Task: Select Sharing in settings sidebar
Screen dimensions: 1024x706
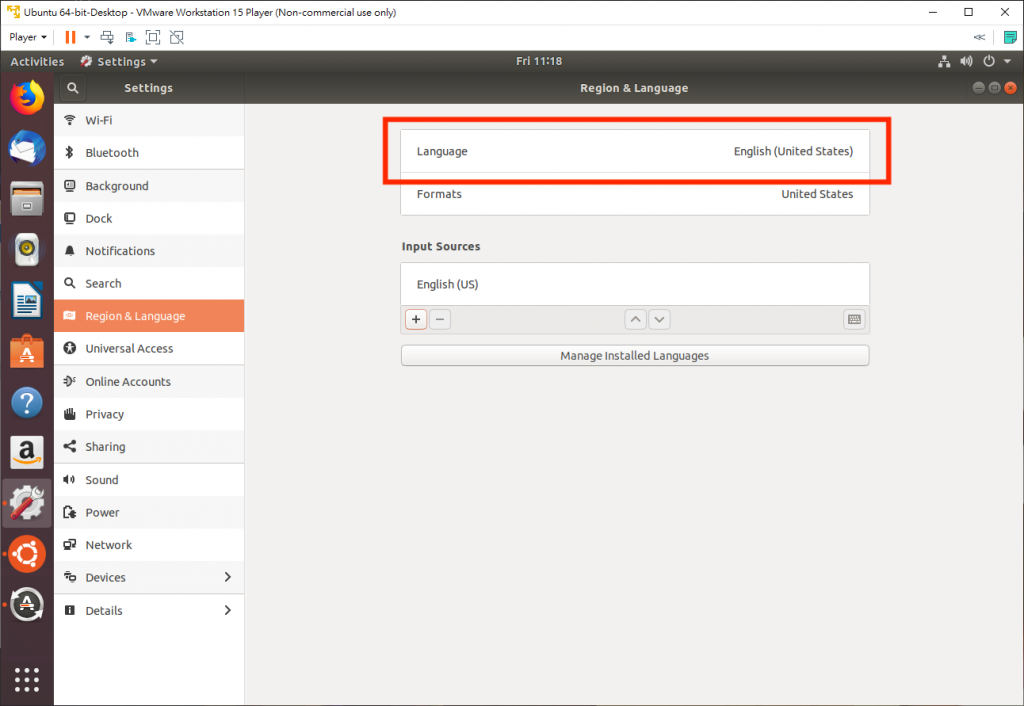Action: click(150, 447)
